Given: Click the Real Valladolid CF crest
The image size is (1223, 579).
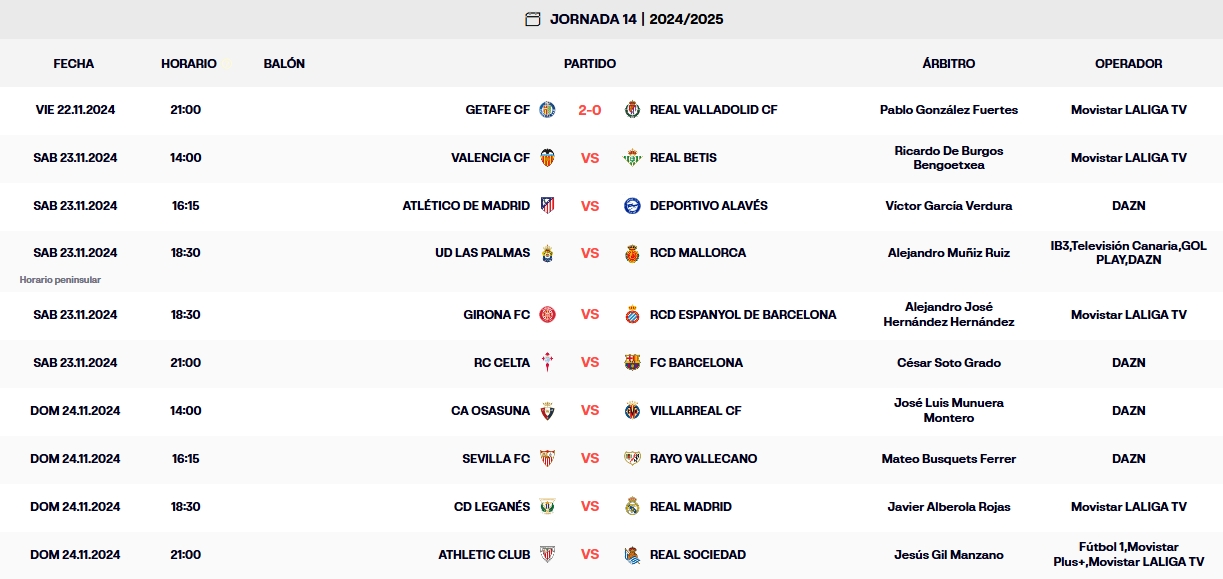Looking at the screenshot, I should [633, 110].
